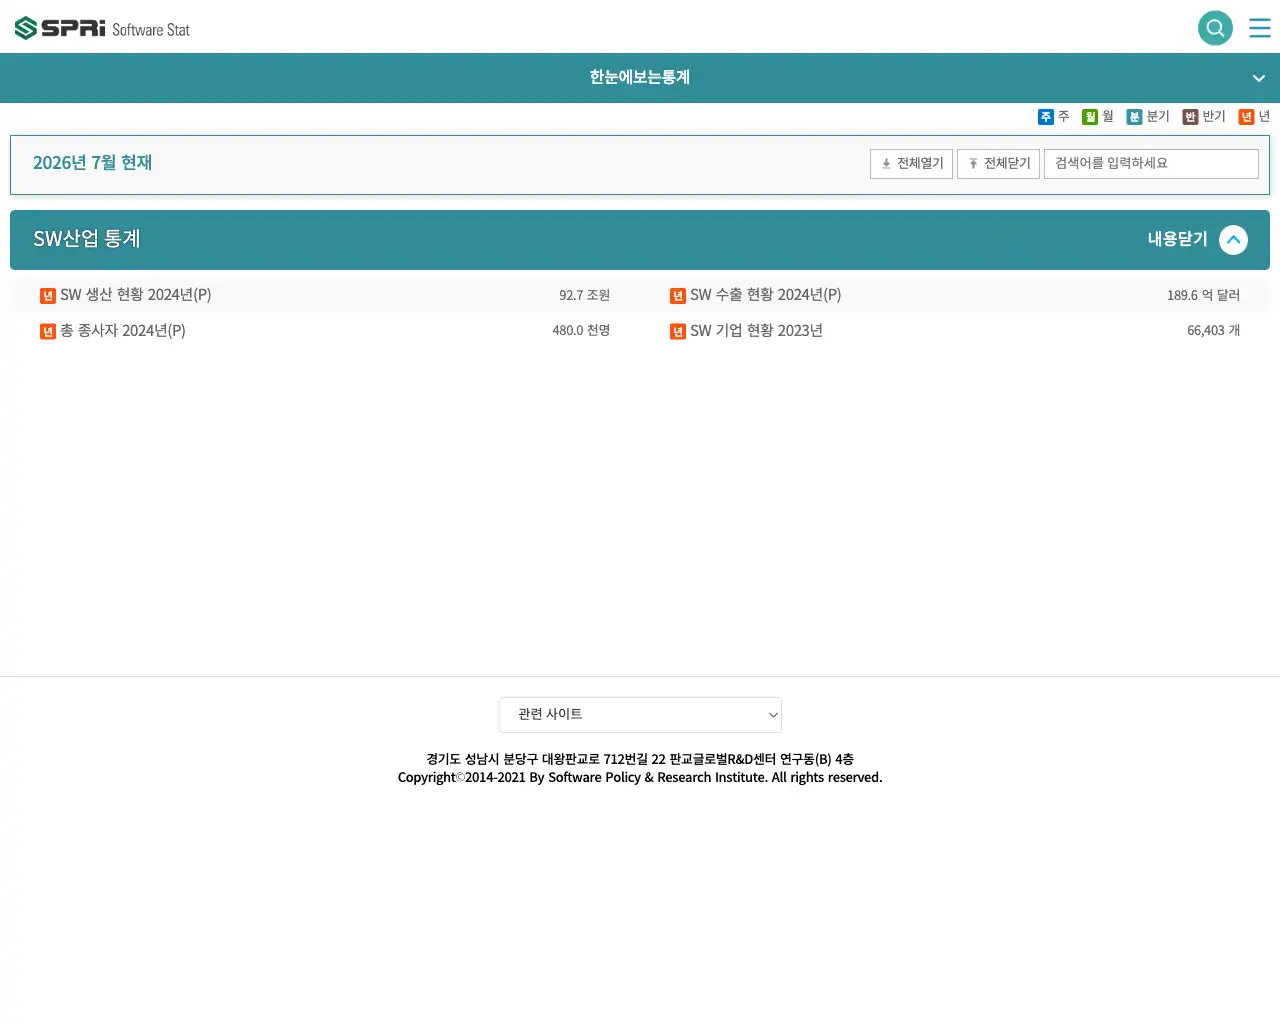Click the 전체닫기 button

[998, 164]
